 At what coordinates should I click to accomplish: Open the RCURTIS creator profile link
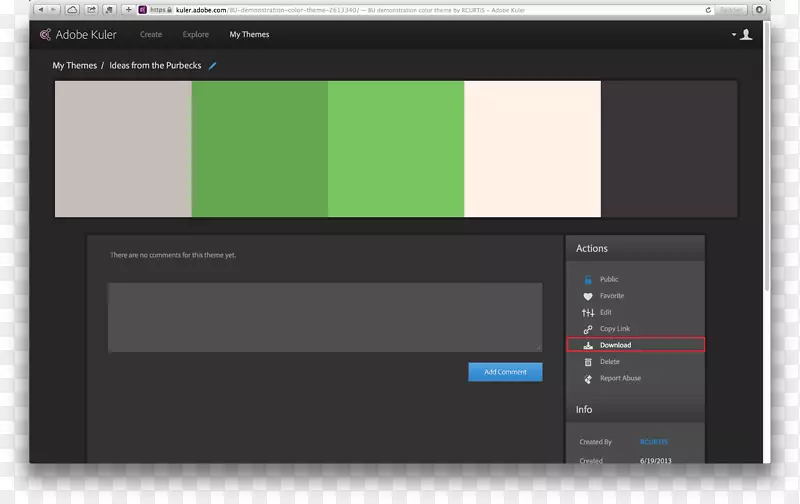[653, 442]
